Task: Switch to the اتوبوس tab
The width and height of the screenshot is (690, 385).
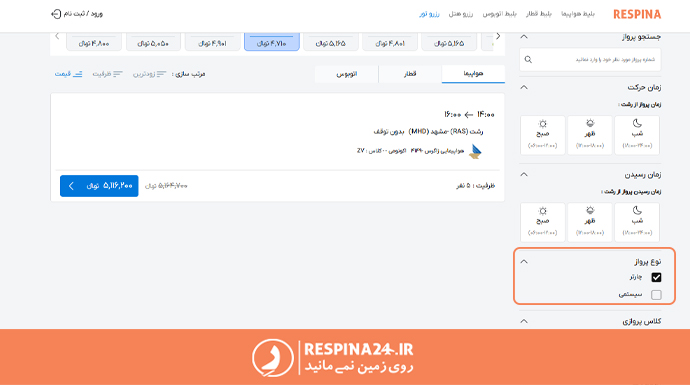Action: click(x=347, y=73)
